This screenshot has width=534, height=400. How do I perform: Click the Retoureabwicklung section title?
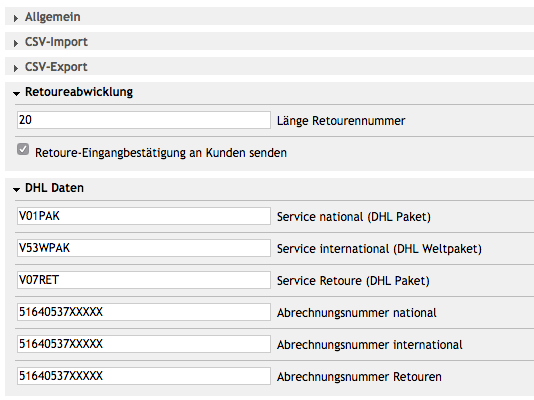(79, 92)
